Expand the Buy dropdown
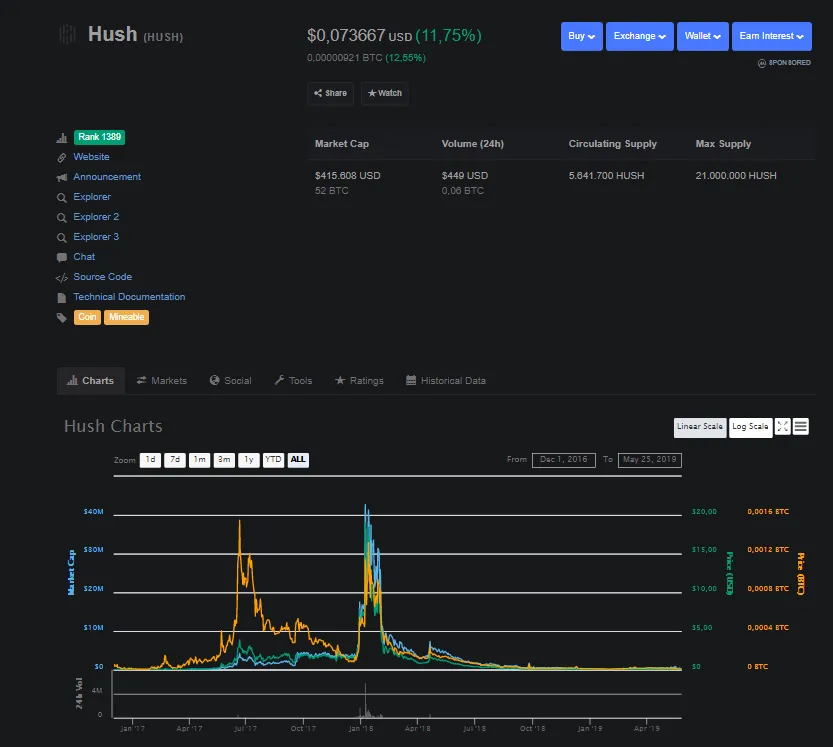833x747 pixels. pos(582,36)
